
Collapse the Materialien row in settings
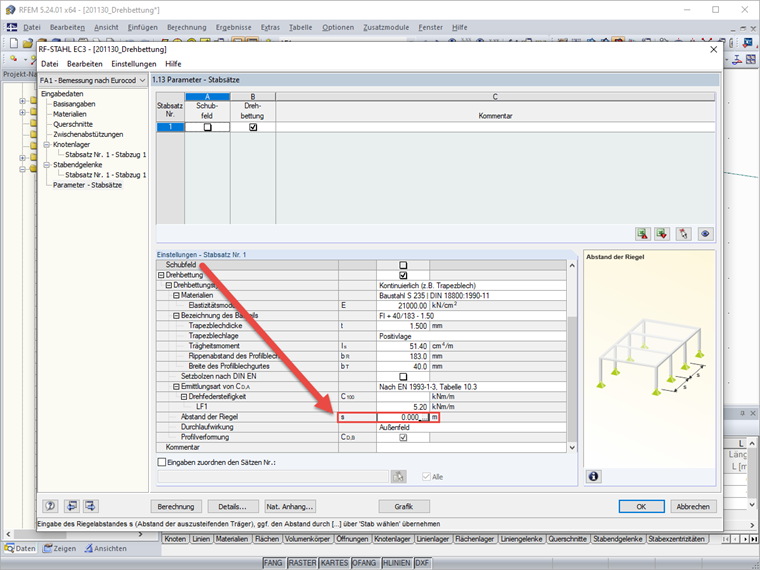pyautogui.click(x=176, y=295)
